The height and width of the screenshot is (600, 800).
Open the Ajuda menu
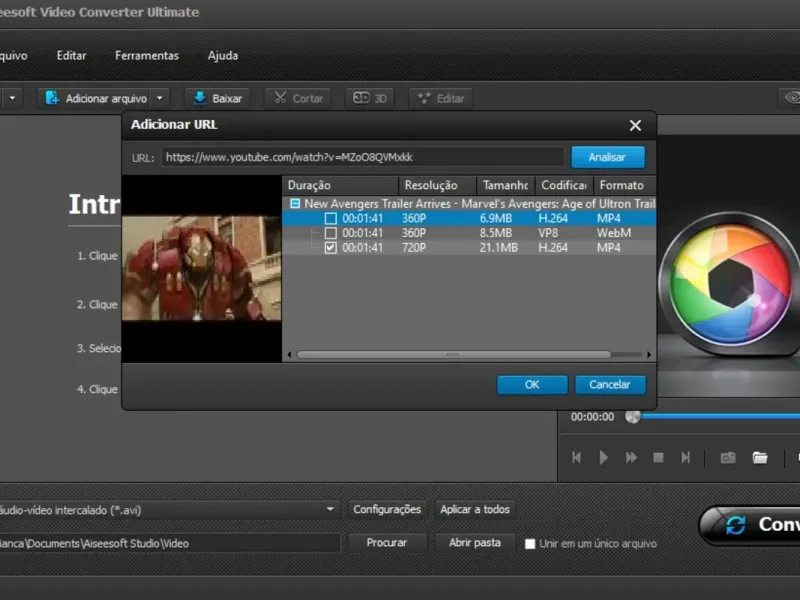coord(223,55)
